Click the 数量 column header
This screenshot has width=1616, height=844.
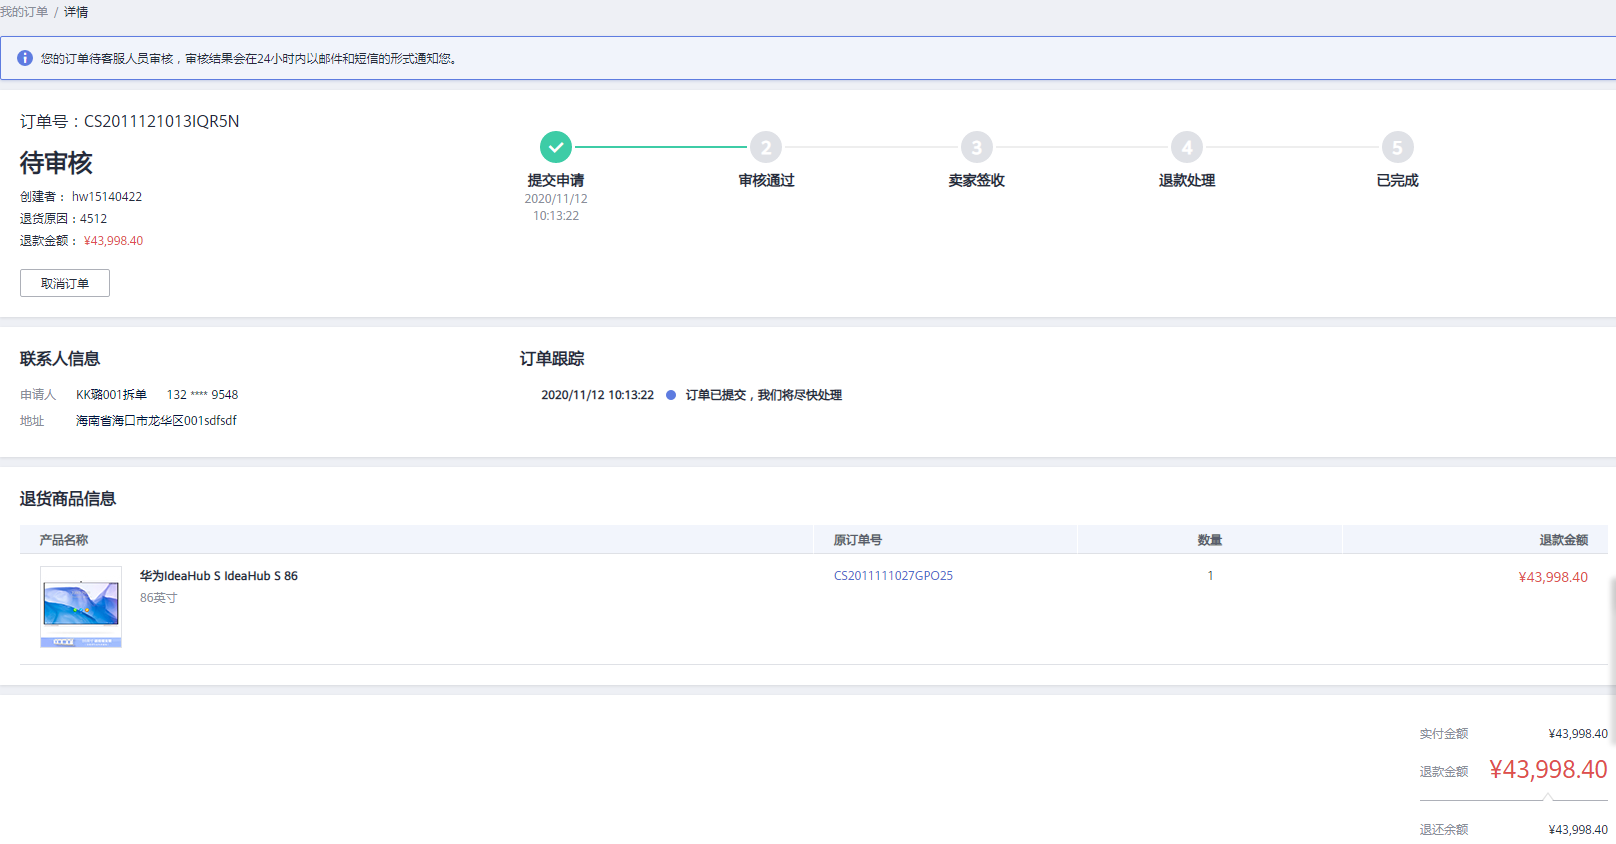coord(1210,540)
